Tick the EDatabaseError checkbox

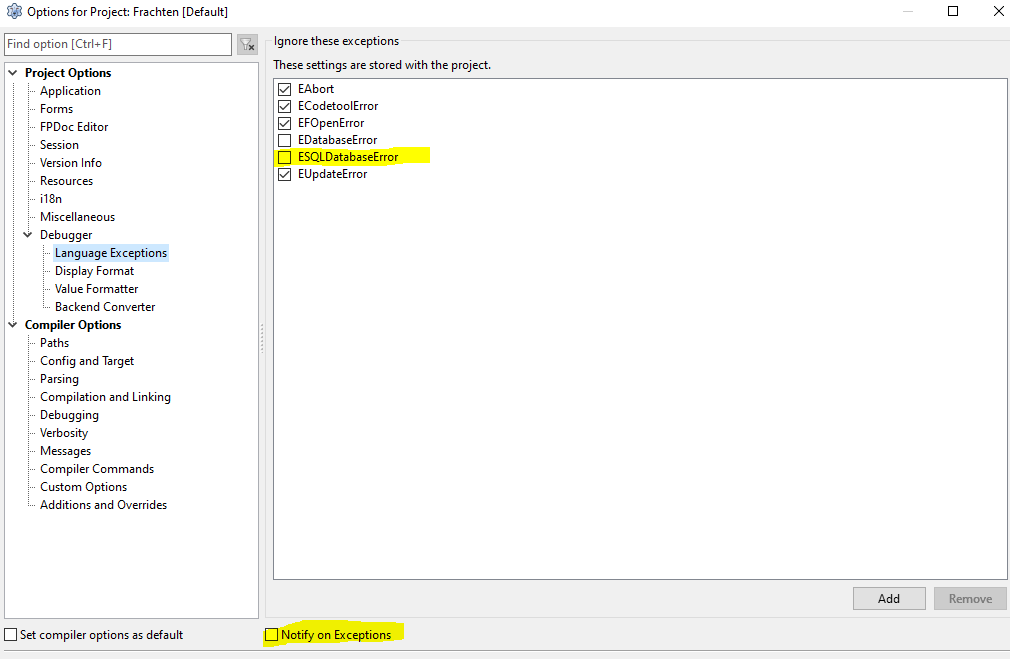285,140
